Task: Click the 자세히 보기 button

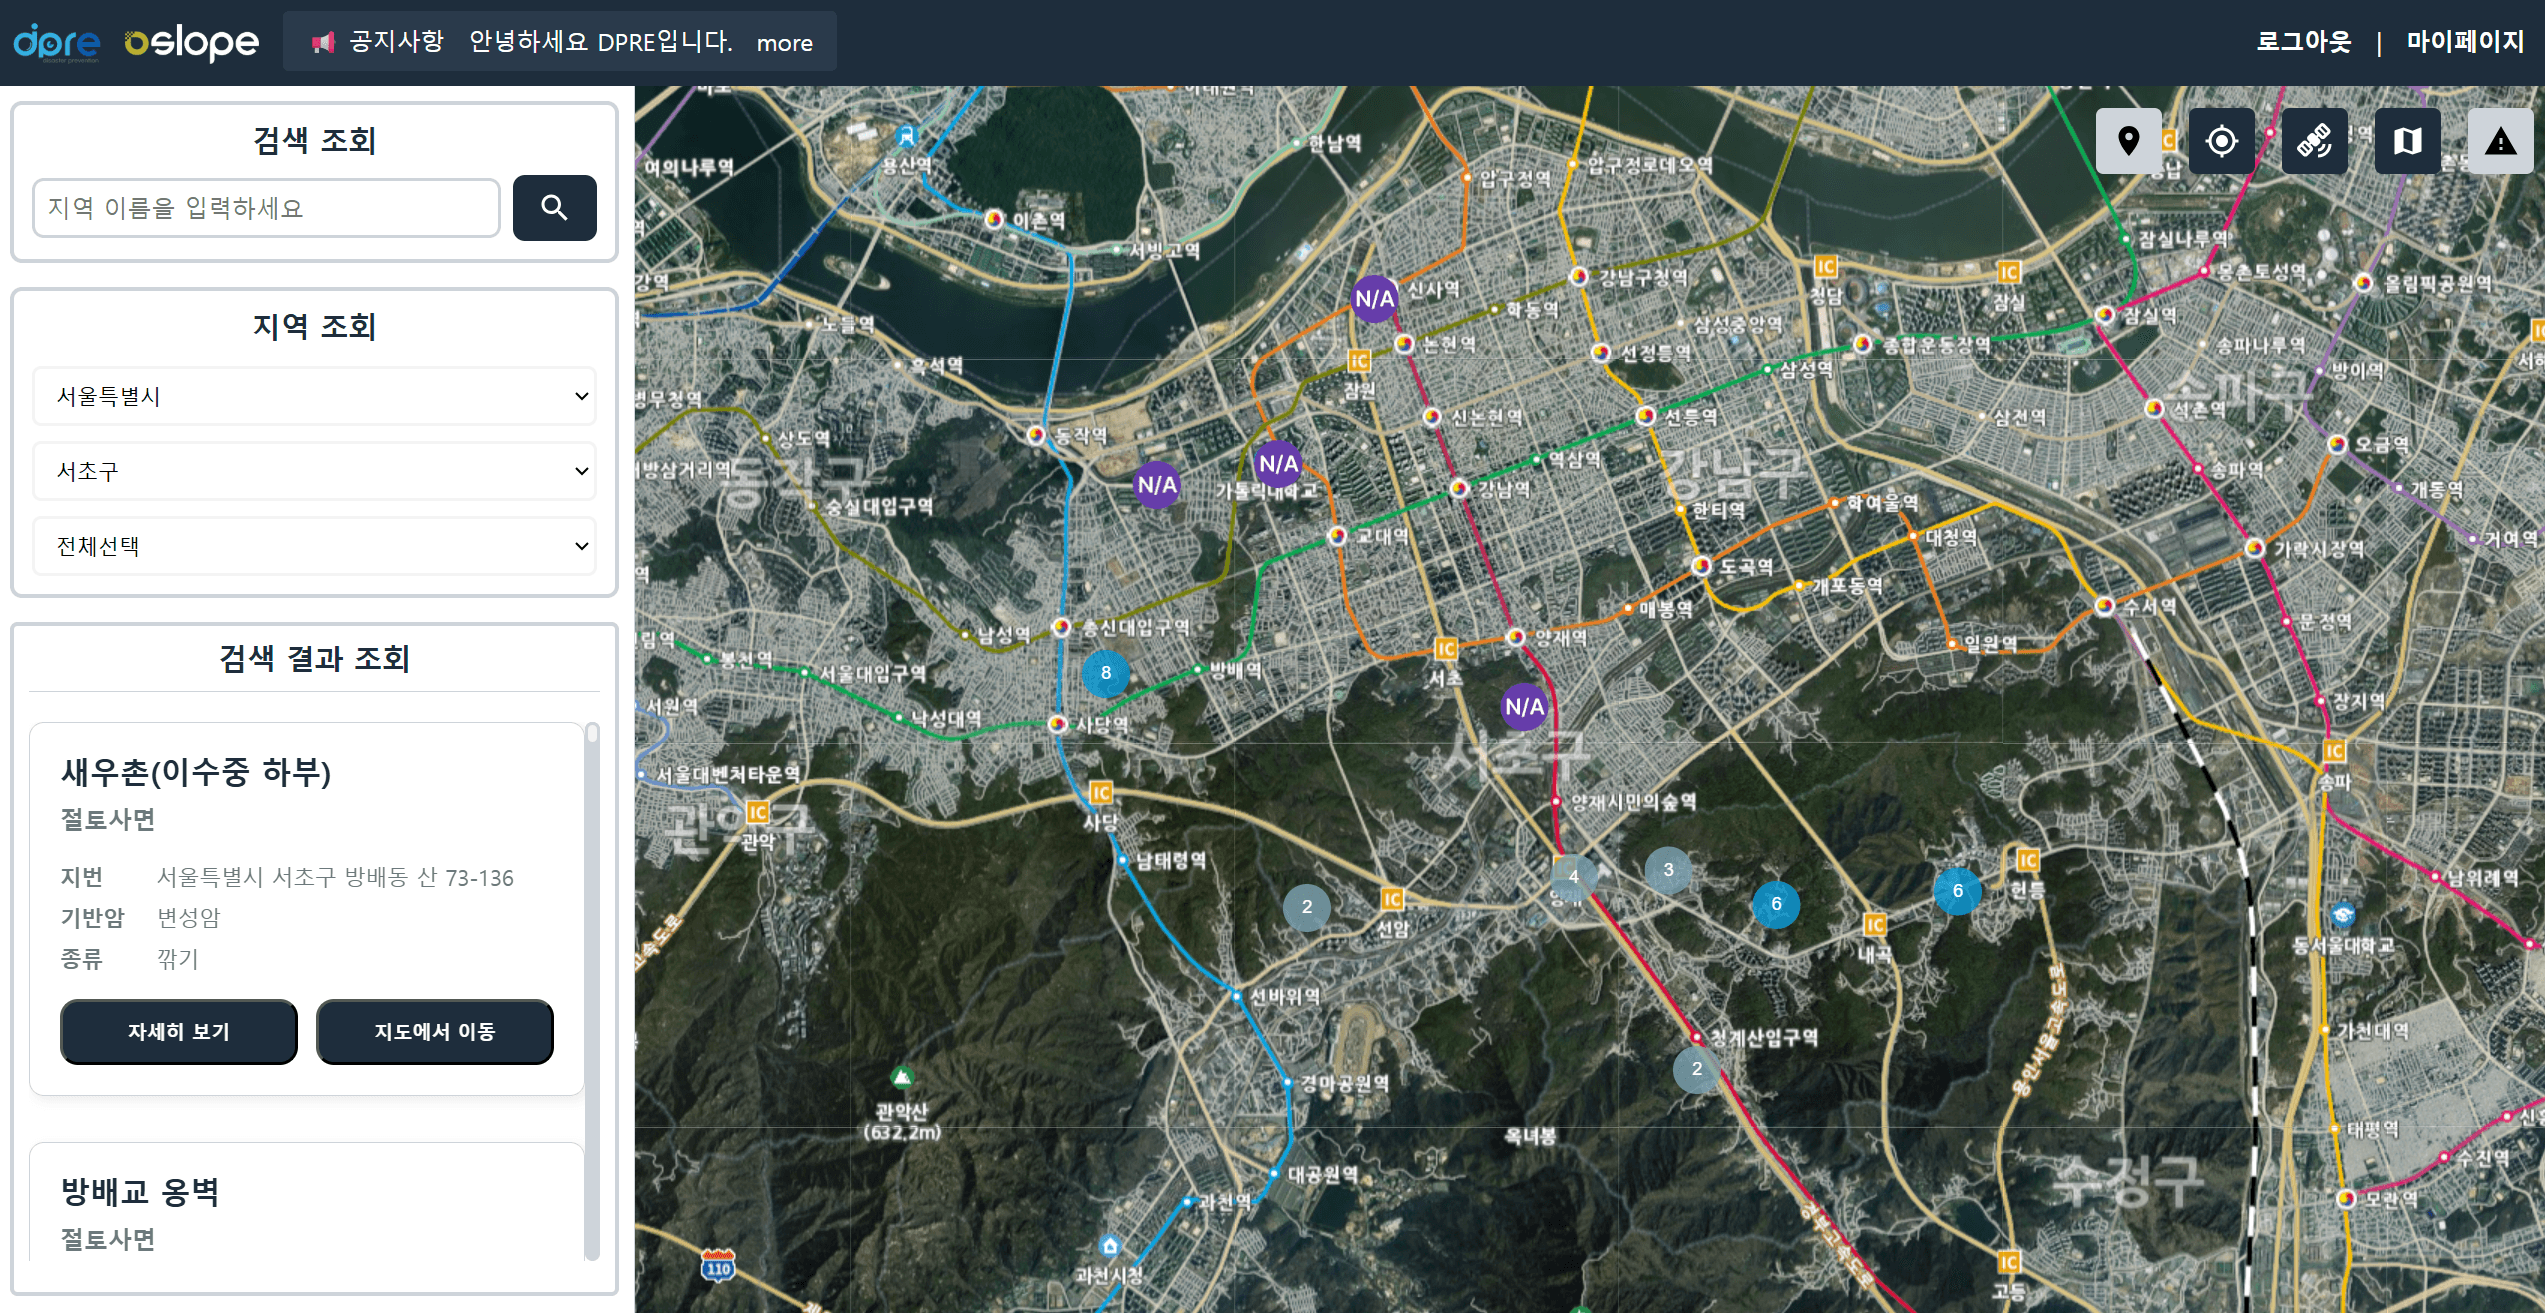Action: [179, 1031]
